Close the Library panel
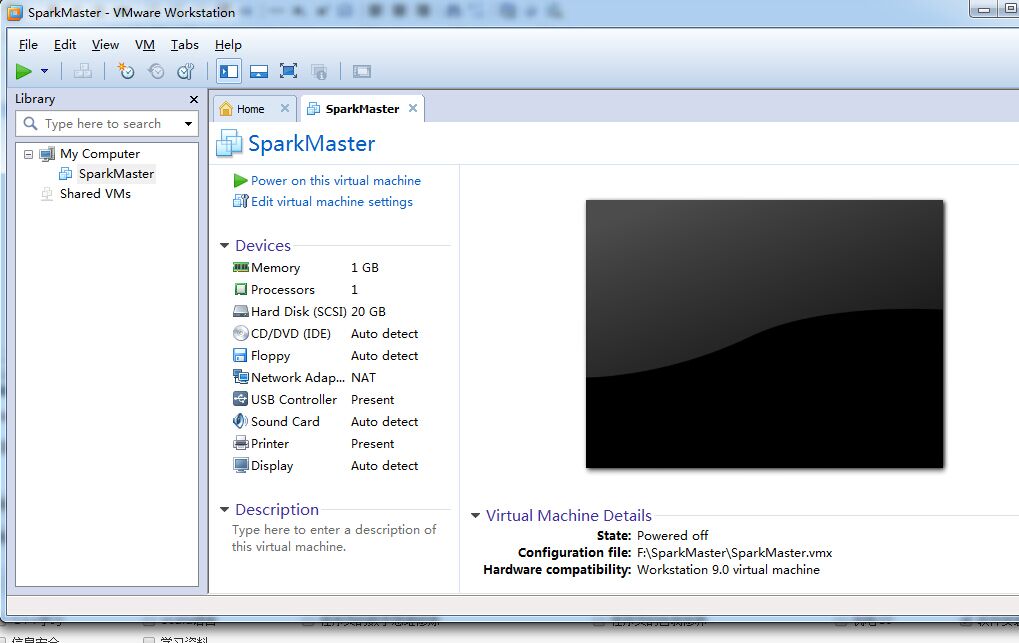Image resolution: width=1019 pixels, height=643 pixels. [194, 99]
